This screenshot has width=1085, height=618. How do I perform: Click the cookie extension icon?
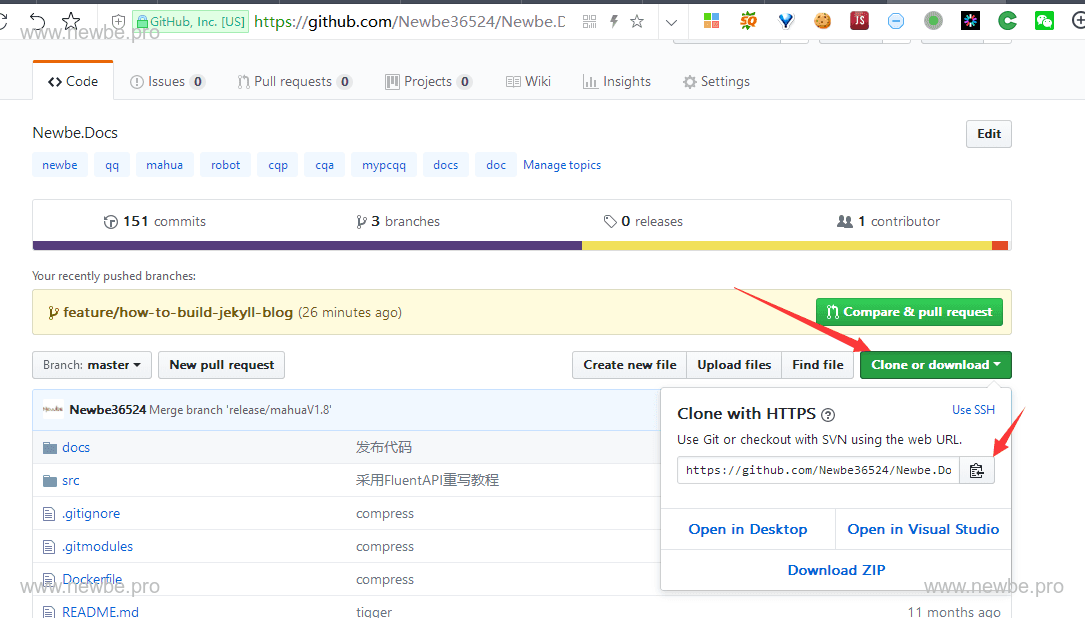coord(822,21)
